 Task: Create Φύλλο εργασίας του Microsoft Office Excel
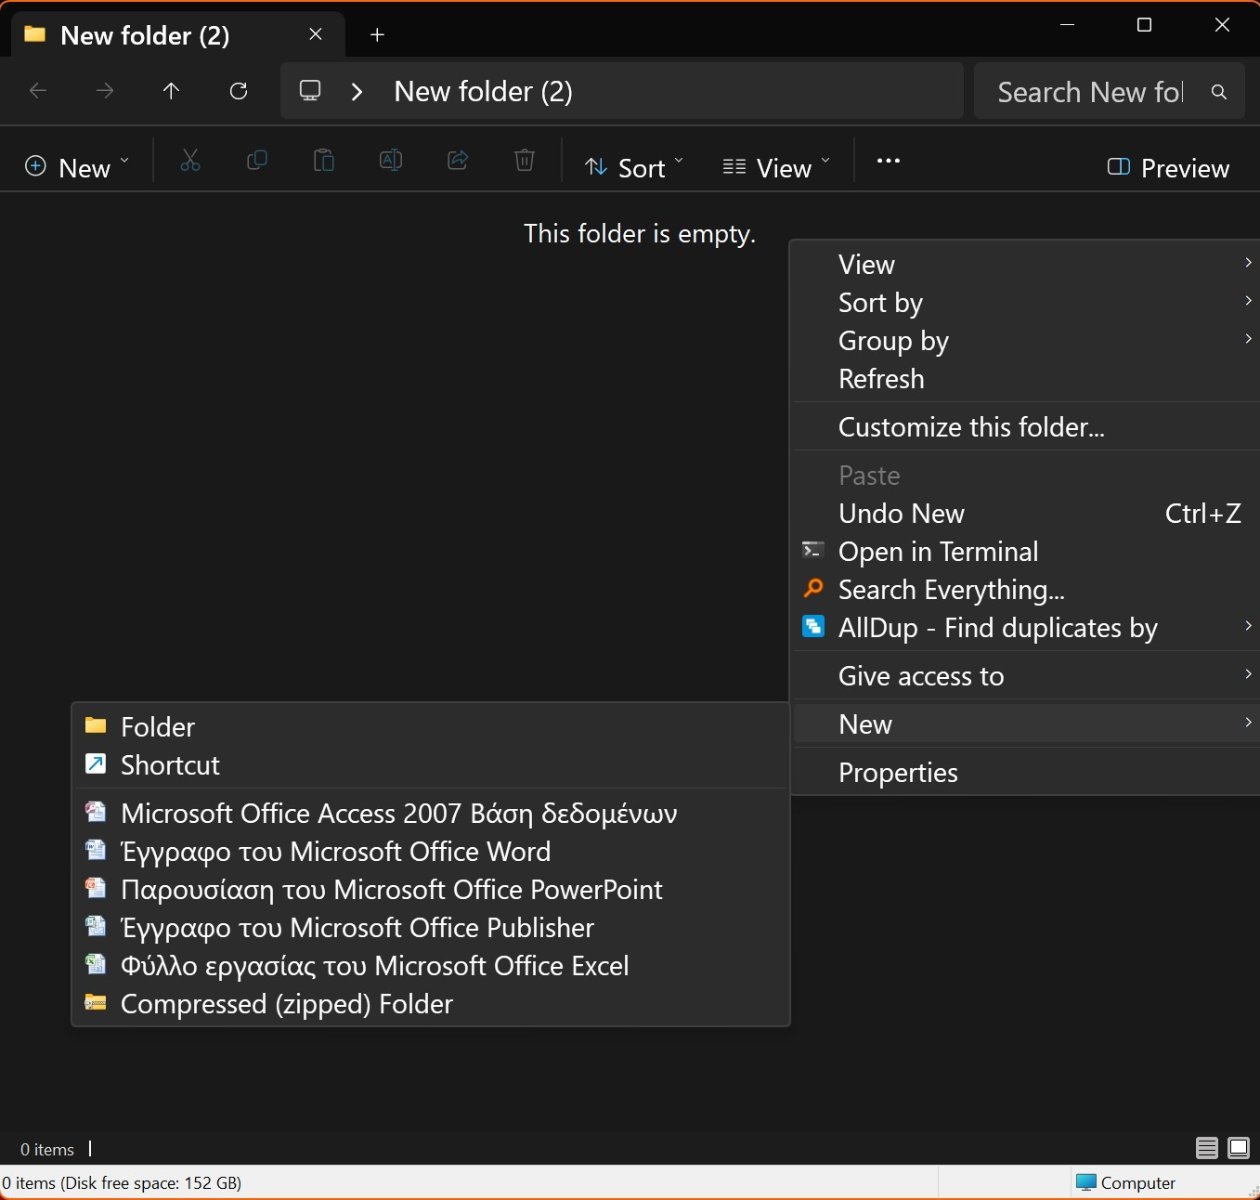pyautogui.click(x=431, y=965)
